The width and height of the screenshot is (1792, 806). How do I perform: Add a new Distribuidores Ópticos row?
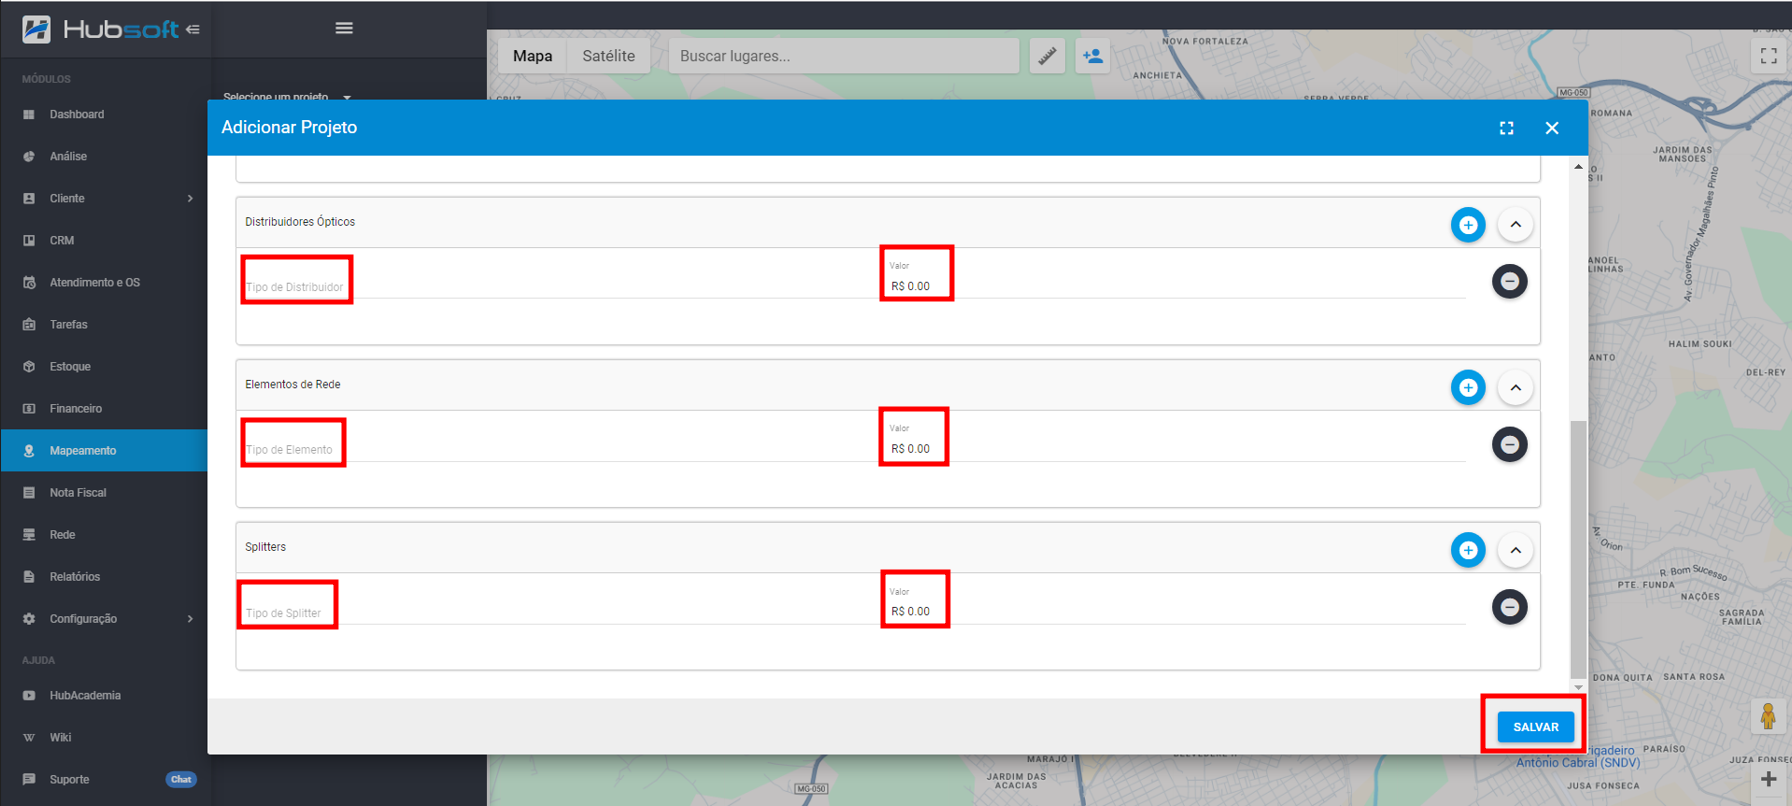[1468, 225]
